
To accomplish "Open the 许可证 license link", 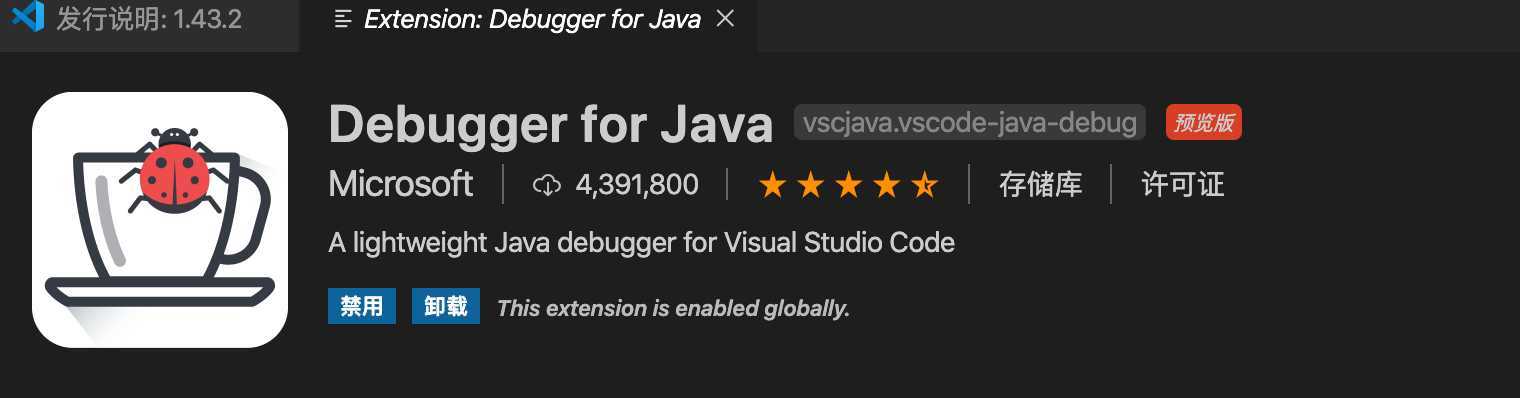I will tap(1183, 185).
